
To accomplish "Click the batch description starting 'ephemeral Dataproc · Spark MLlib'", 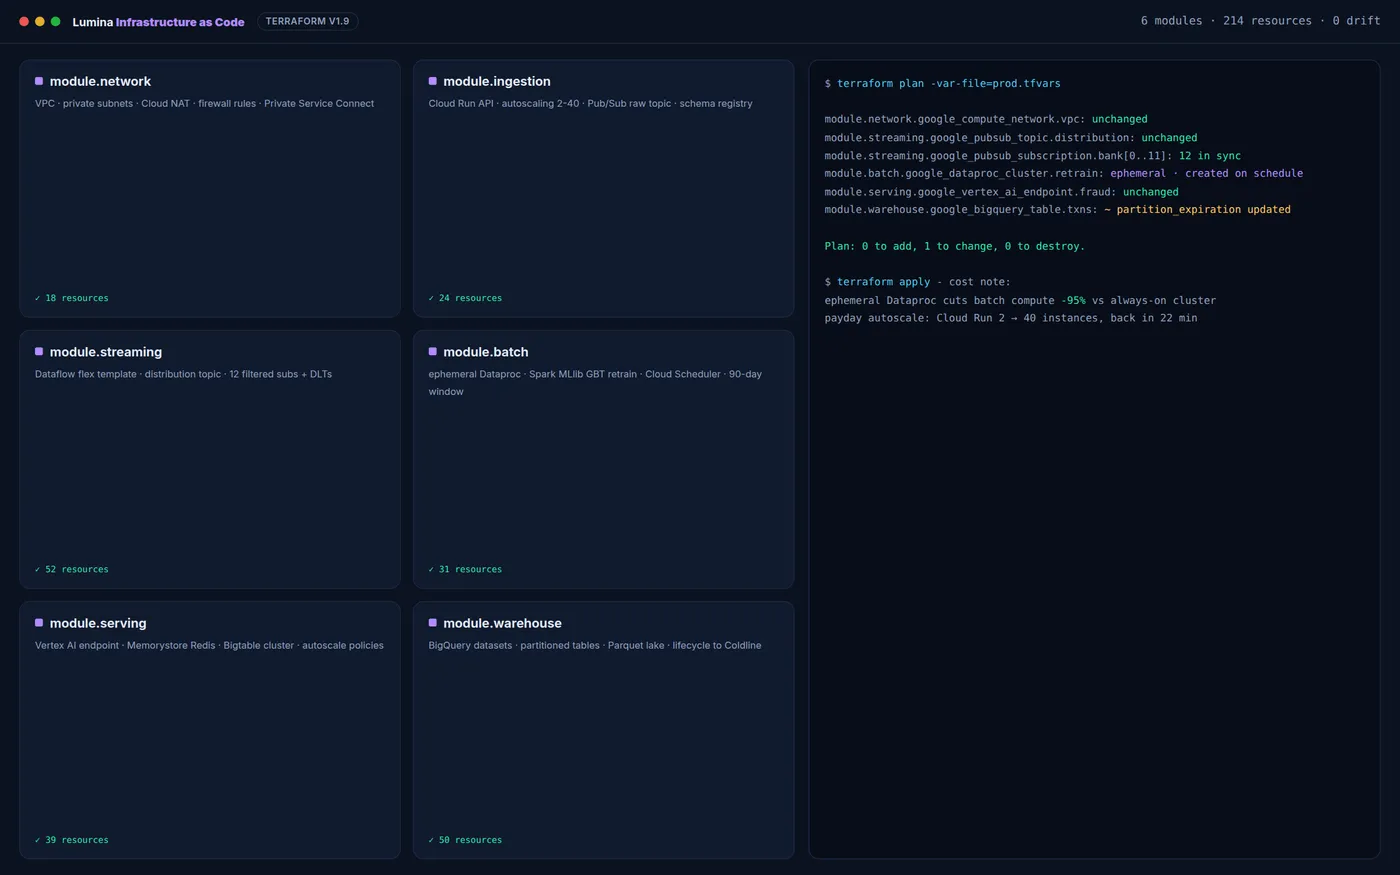I will tap(596, 383).
